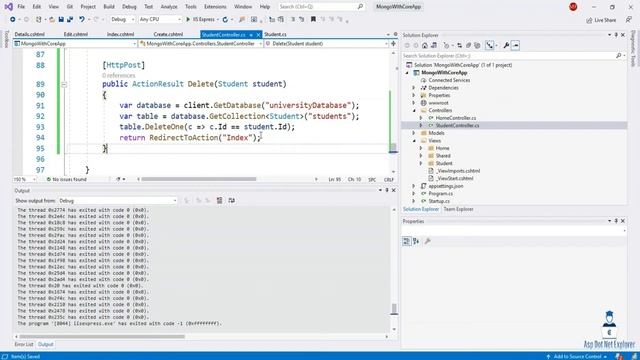Toggle bookmark icon in toolbar
This screenshot has width=640, height=360.
point(313,19)
